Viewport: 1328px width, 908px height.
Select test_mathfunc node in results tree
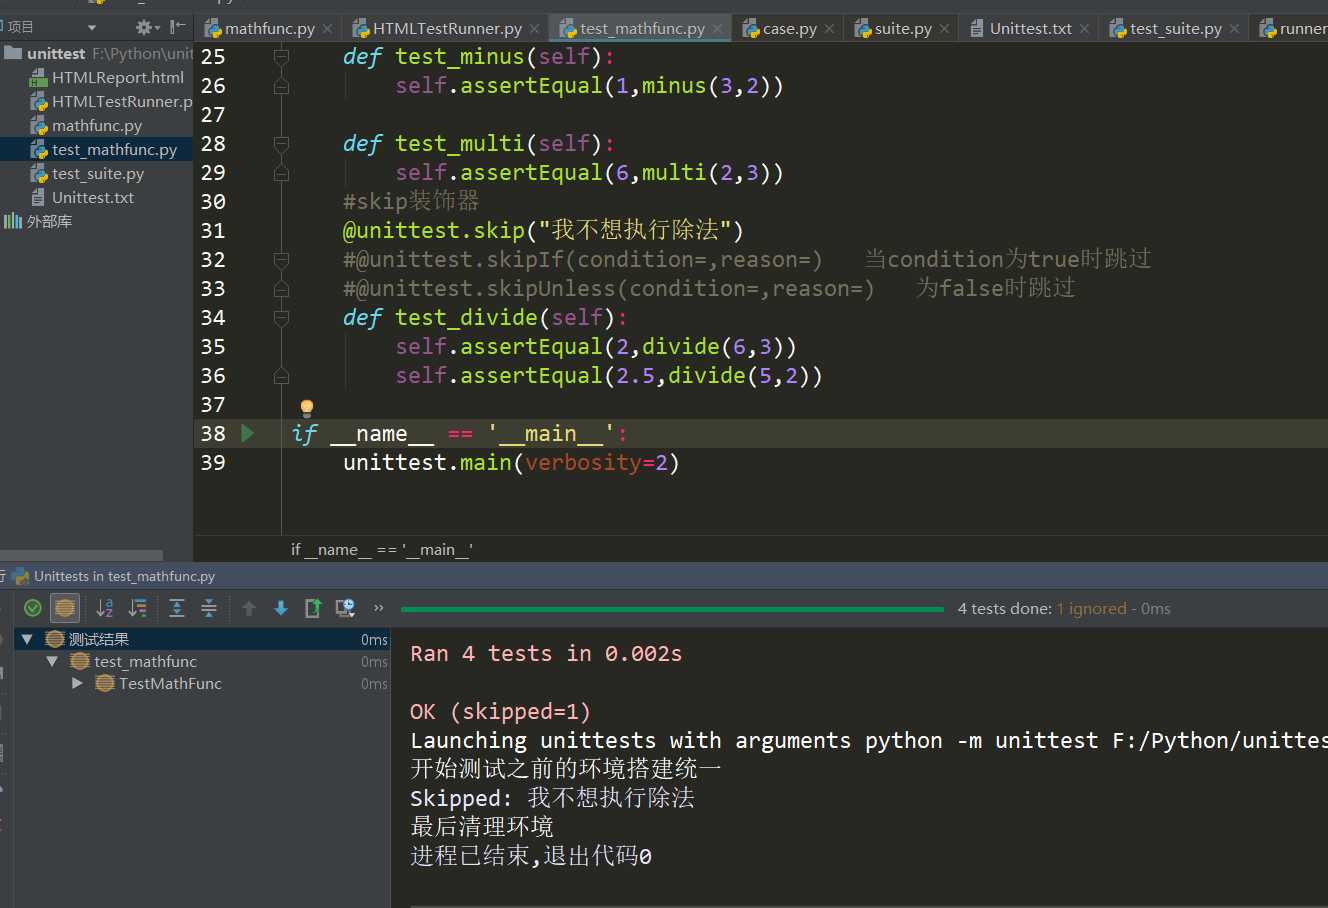click(145, 661)
